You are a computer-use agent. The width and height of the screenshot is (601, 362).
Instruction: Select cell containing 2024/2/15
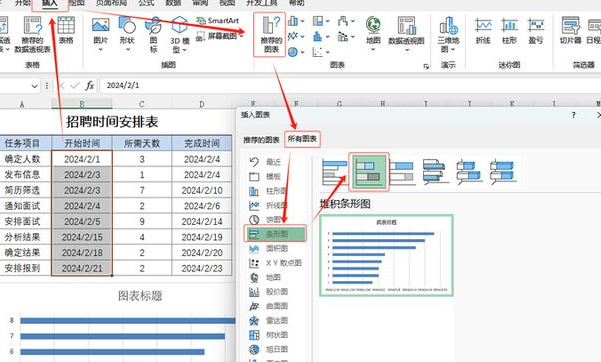pyautogui.click(x=82, y=237)
